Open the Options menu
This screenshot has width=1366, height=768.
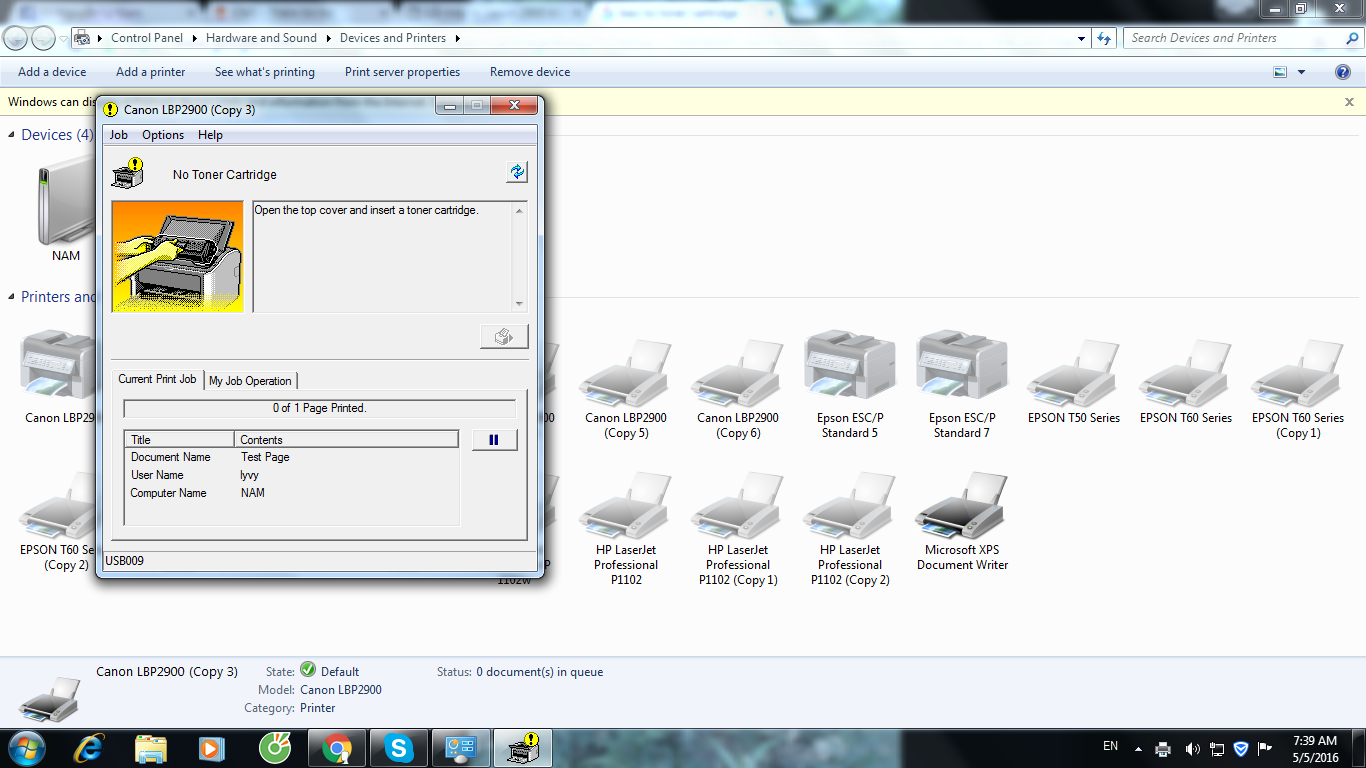163,135
